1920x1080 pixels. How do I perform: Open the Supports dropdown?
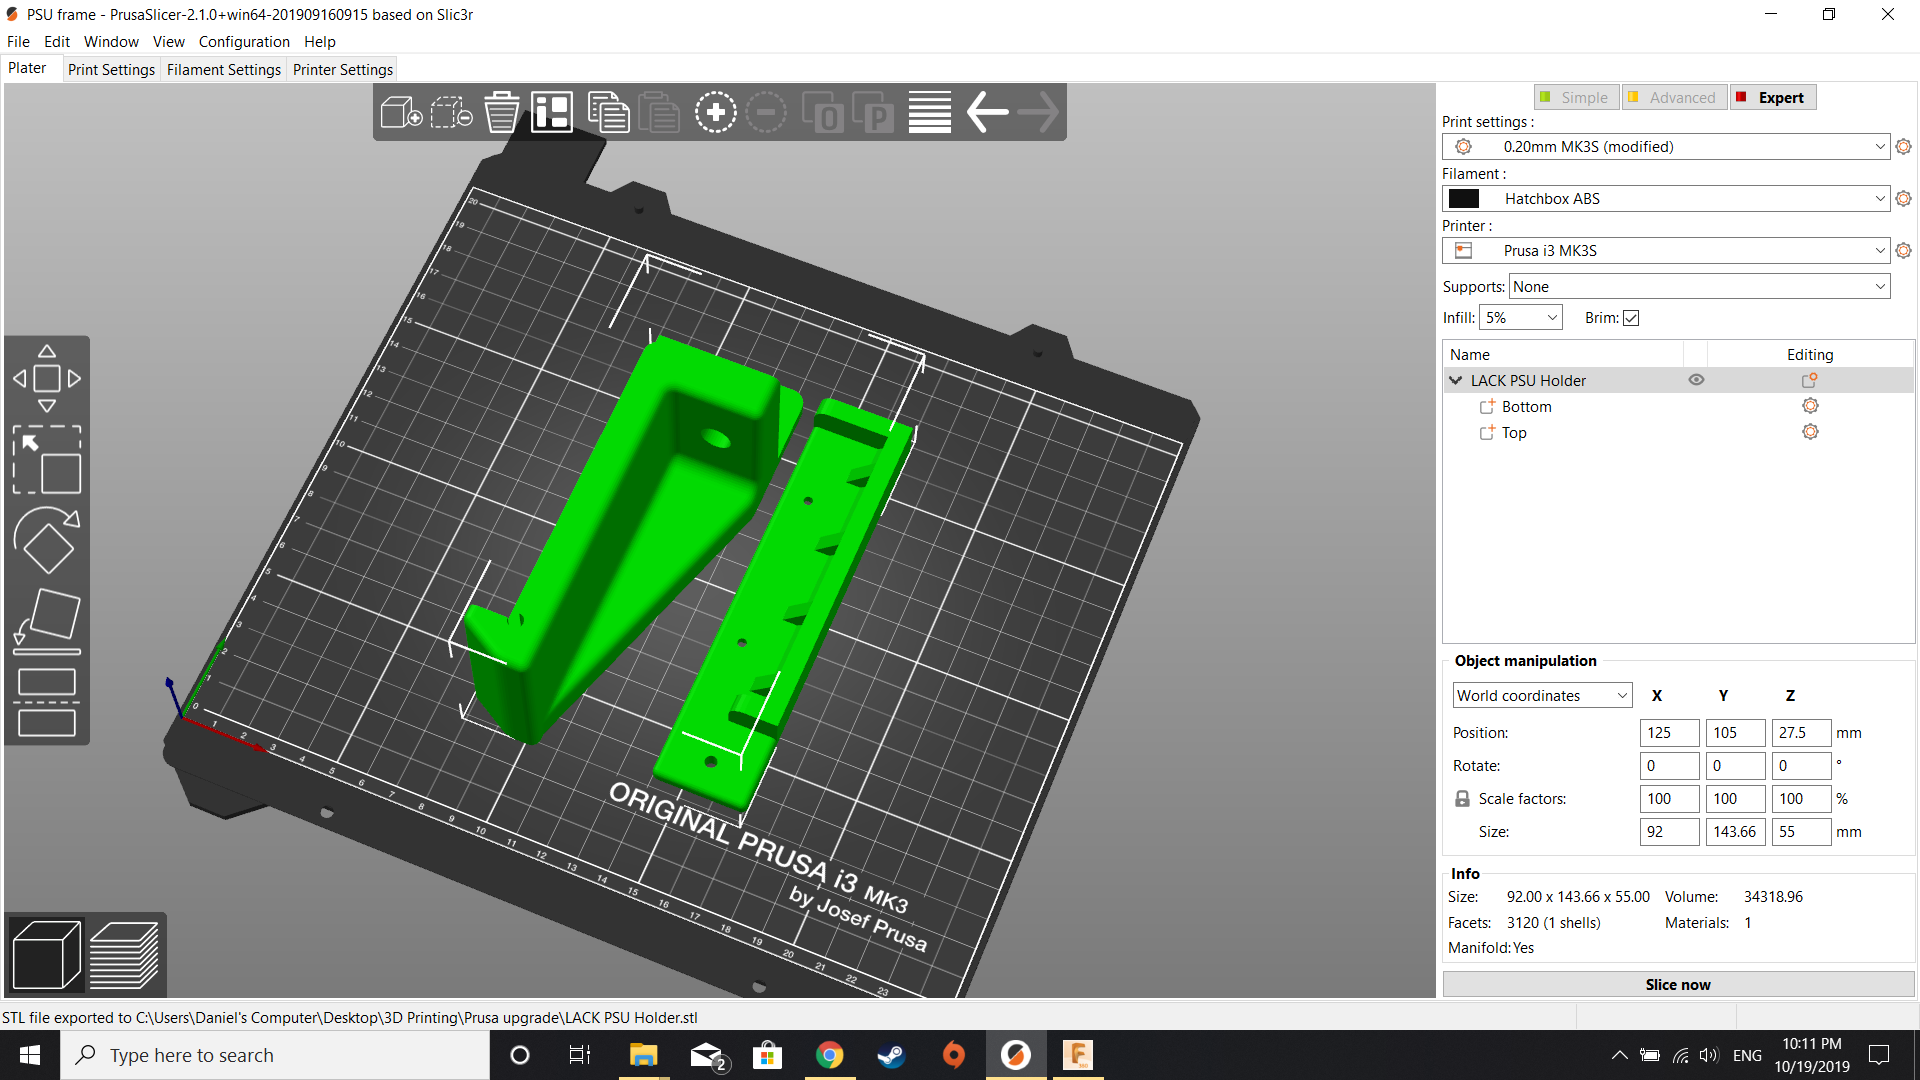coord(1700,287)
